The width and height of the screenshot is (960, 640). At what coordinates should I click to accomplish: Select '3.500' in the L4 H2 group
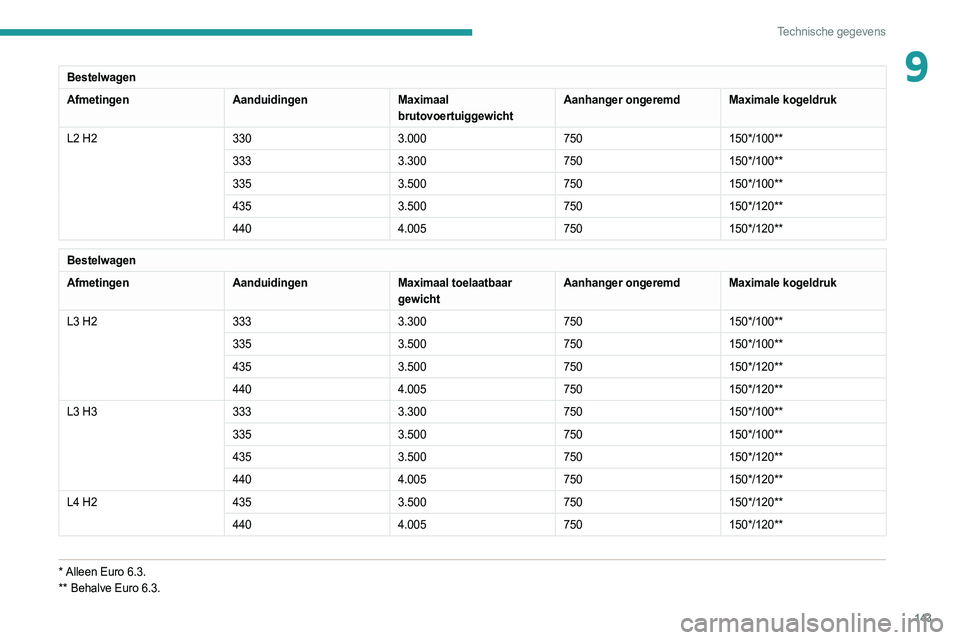pos(412,502)
